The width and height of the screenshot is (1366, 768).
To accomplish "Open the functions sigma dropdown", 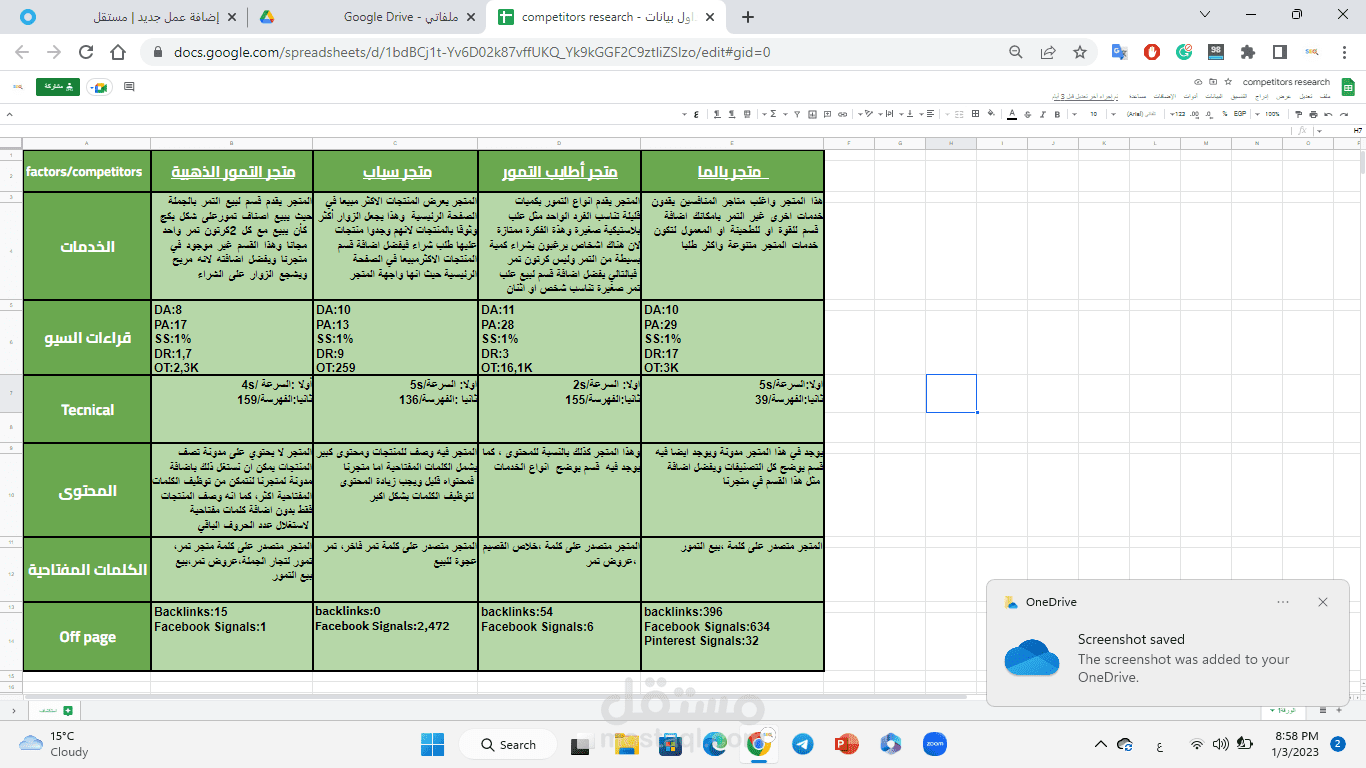I will click(x=770, y=113).
